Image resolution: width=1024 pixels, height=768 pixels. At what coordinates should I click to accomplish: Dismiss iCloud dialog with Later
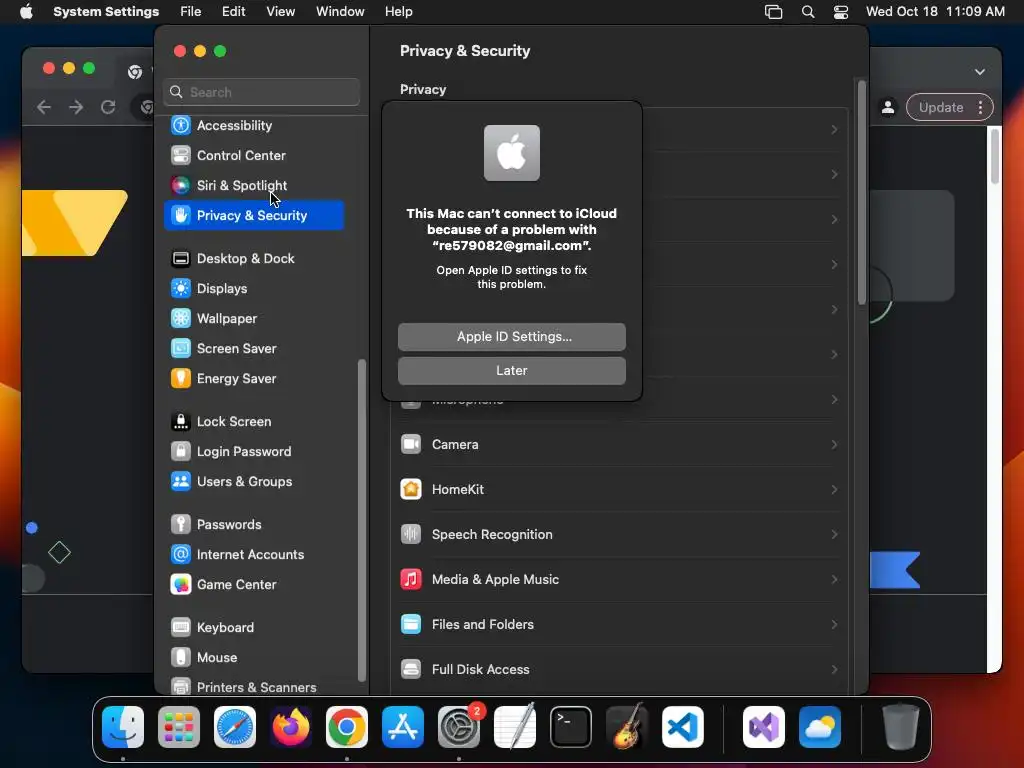511,371
